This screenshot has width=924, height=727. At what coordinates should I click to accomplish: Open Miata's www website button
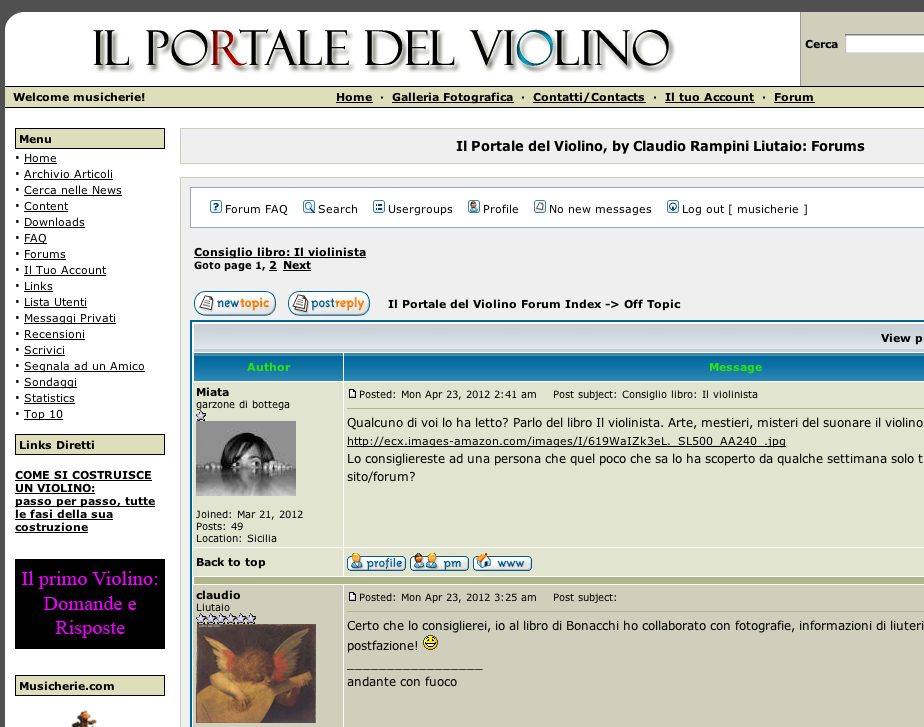[502, 563]
